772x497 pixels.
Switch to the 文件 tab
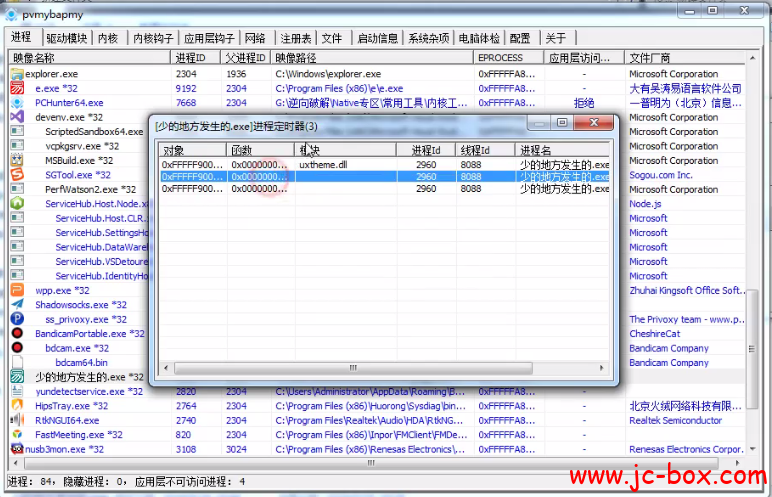click(332, 38)
